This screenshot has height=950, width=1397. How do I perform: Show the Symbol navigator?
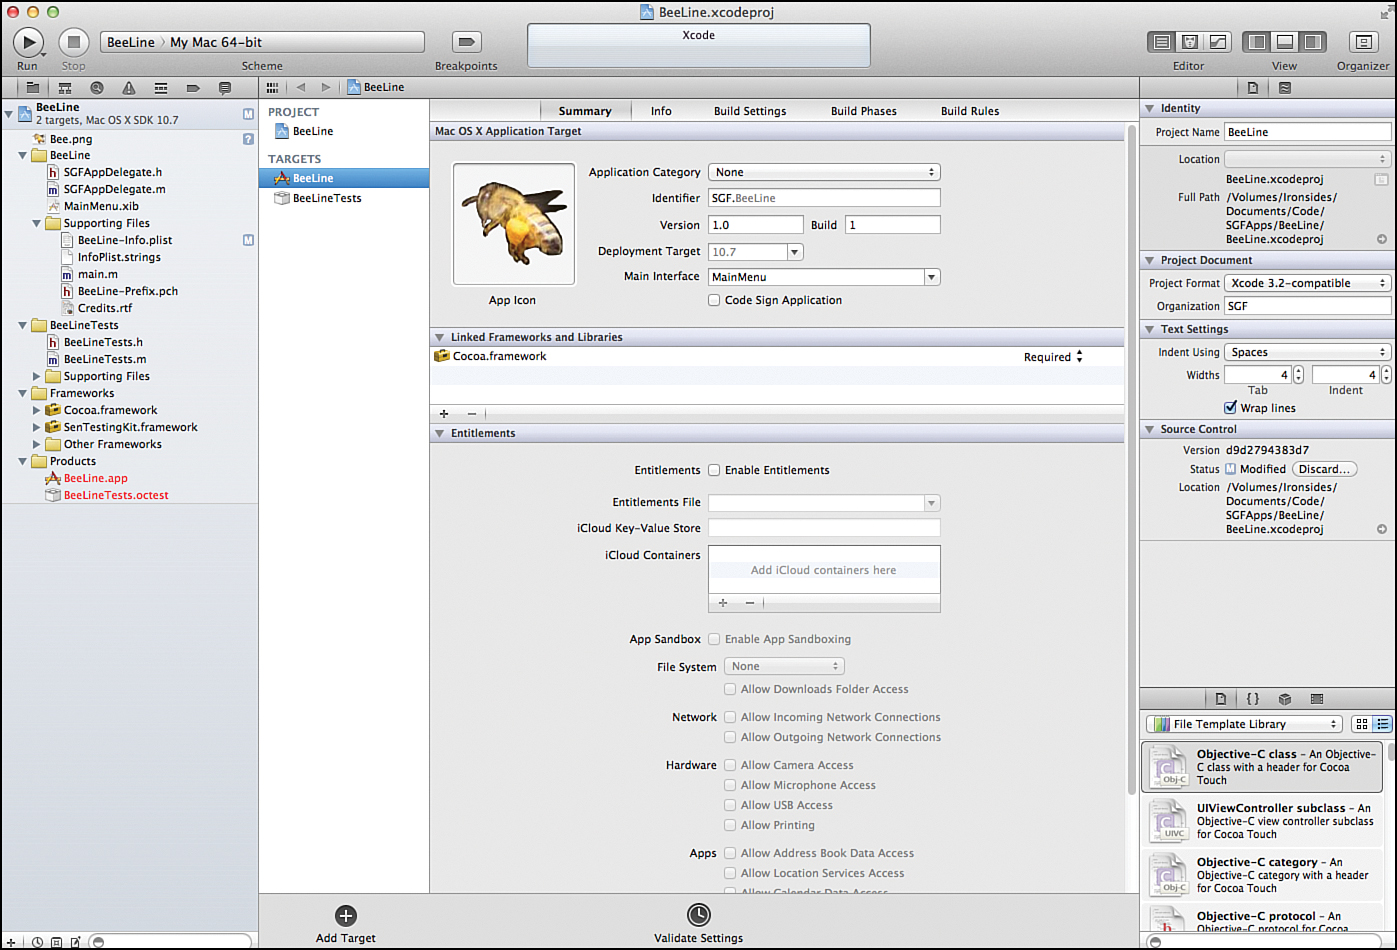coord(65,88)
